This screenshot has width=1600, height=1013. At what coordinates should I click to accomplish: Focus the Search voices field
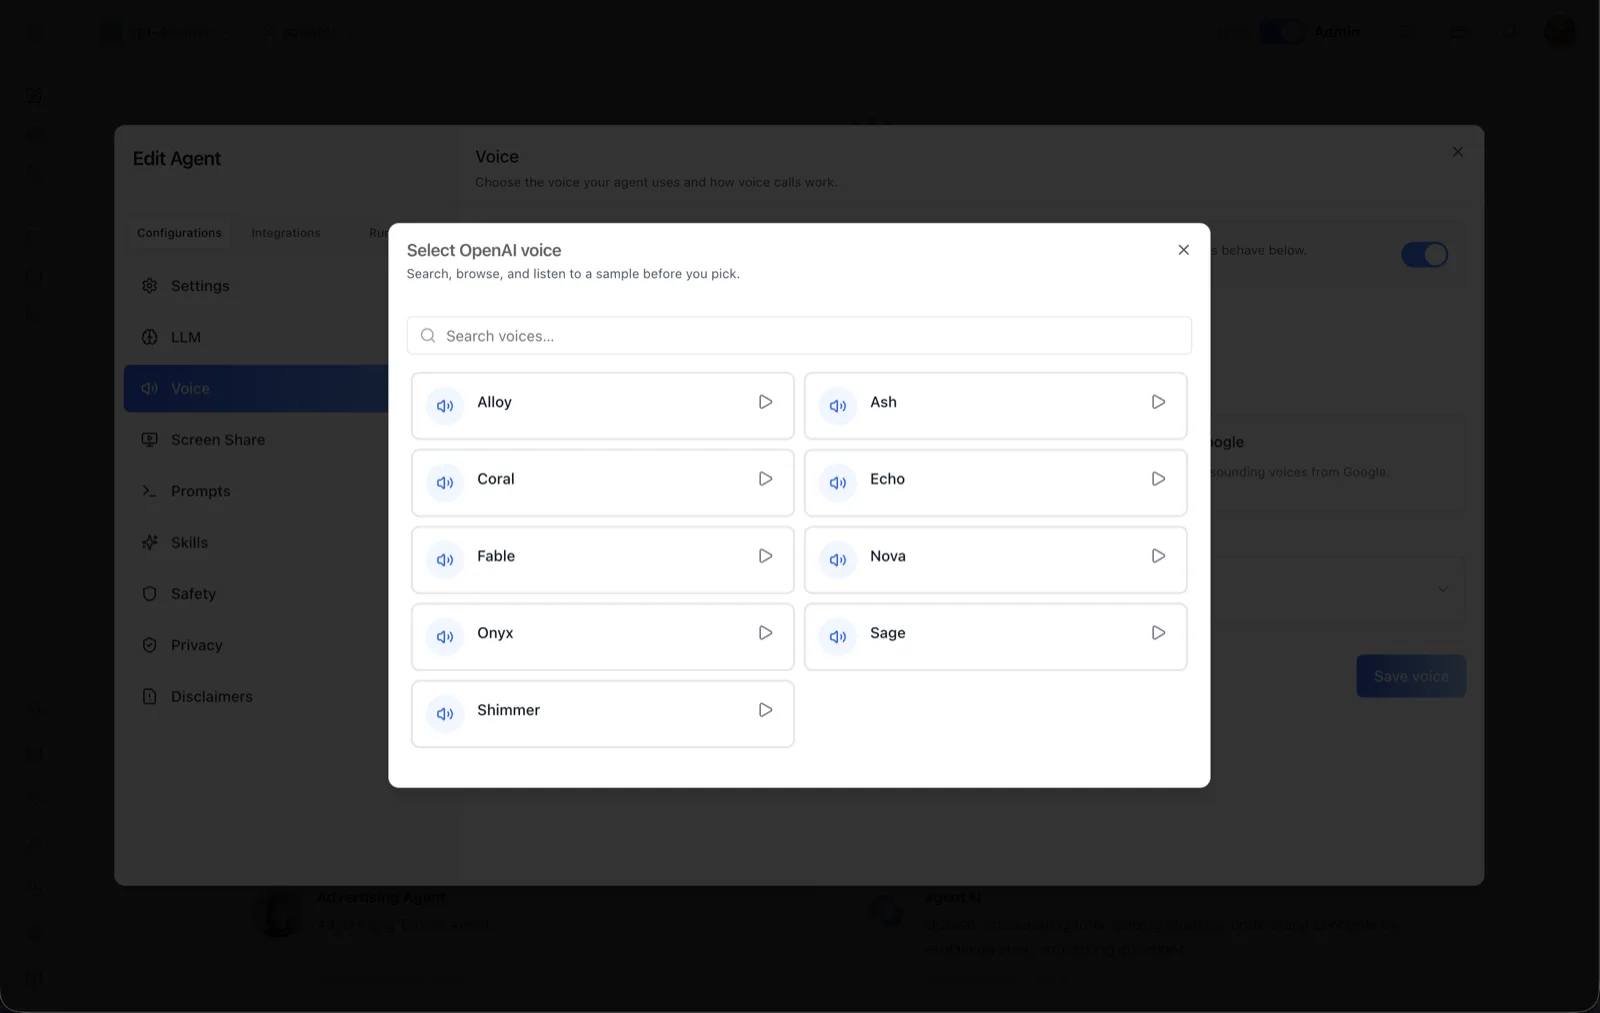coord(799,336)
